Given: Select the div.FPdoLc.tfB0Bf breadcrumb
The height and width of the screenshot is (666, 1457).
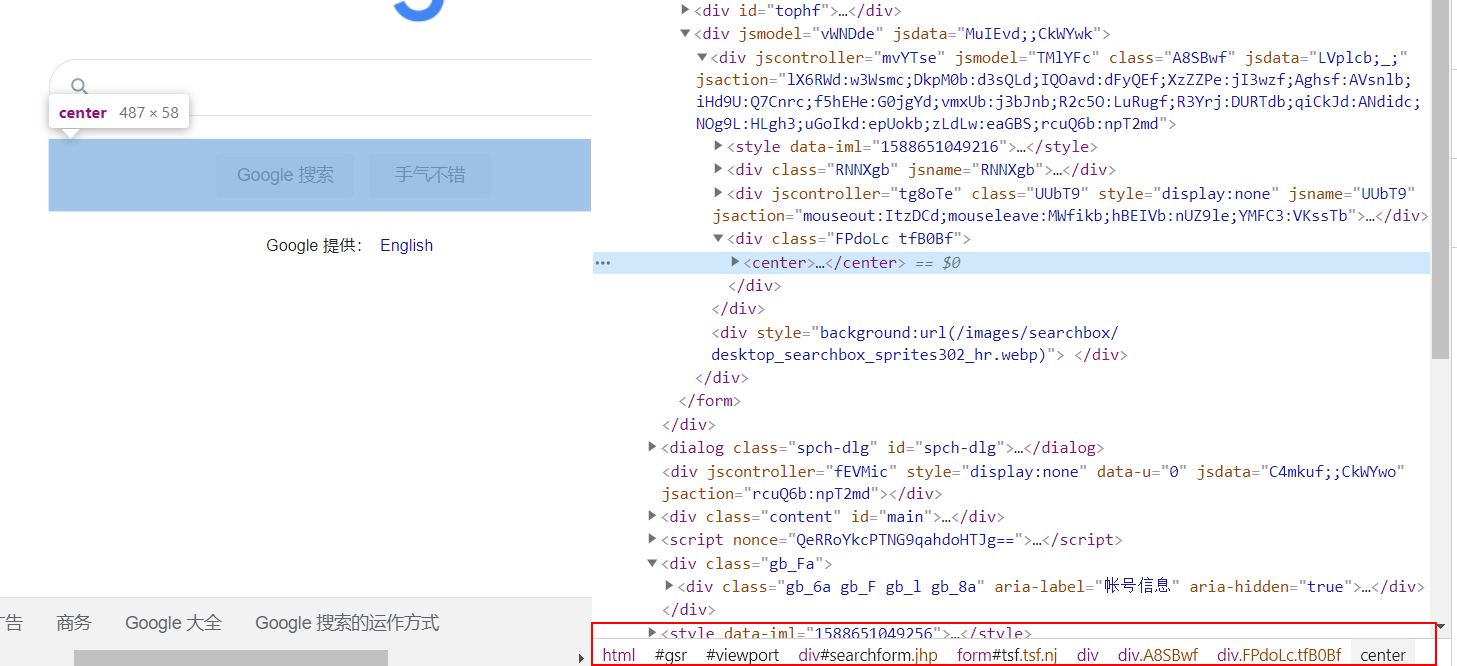Looking at the screenshot, I should (1279, 655).
